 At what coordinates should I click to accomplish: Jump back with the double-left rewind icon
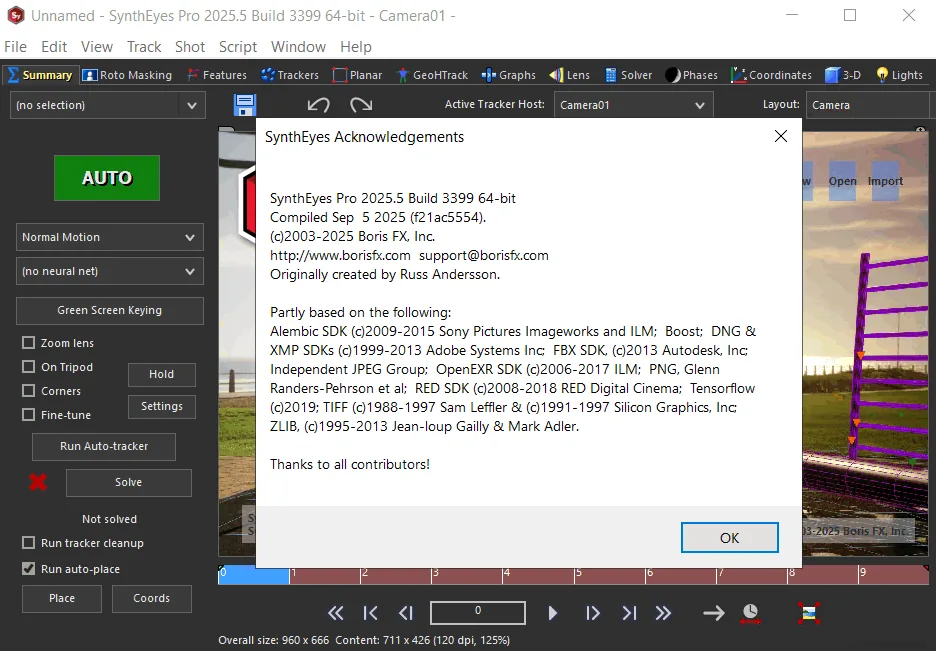pyautogui.click(x=335, y=613)
